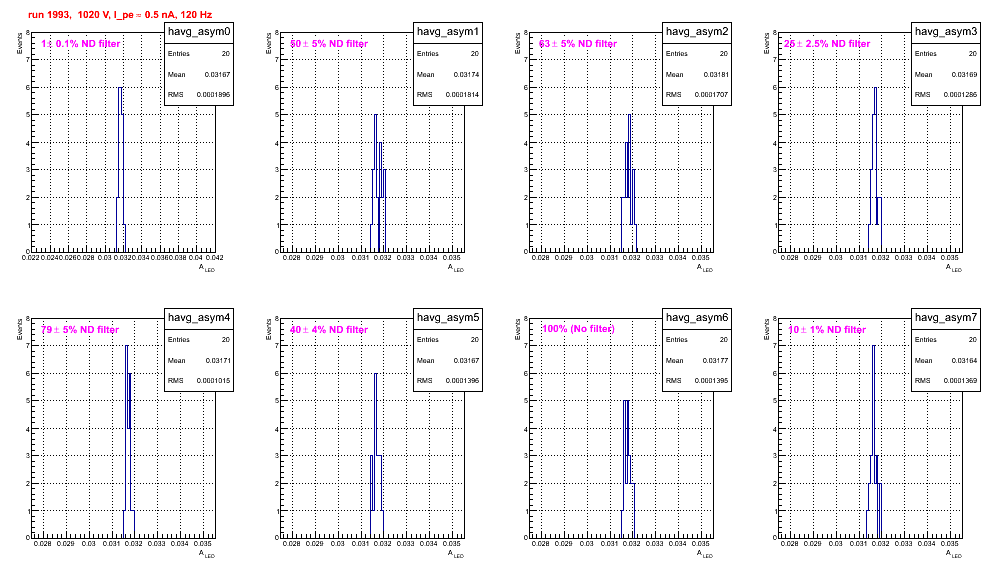Click the '63± 5% ND filter' label
The height and width of the screenshot is (572, 996).
pos(578,44)
